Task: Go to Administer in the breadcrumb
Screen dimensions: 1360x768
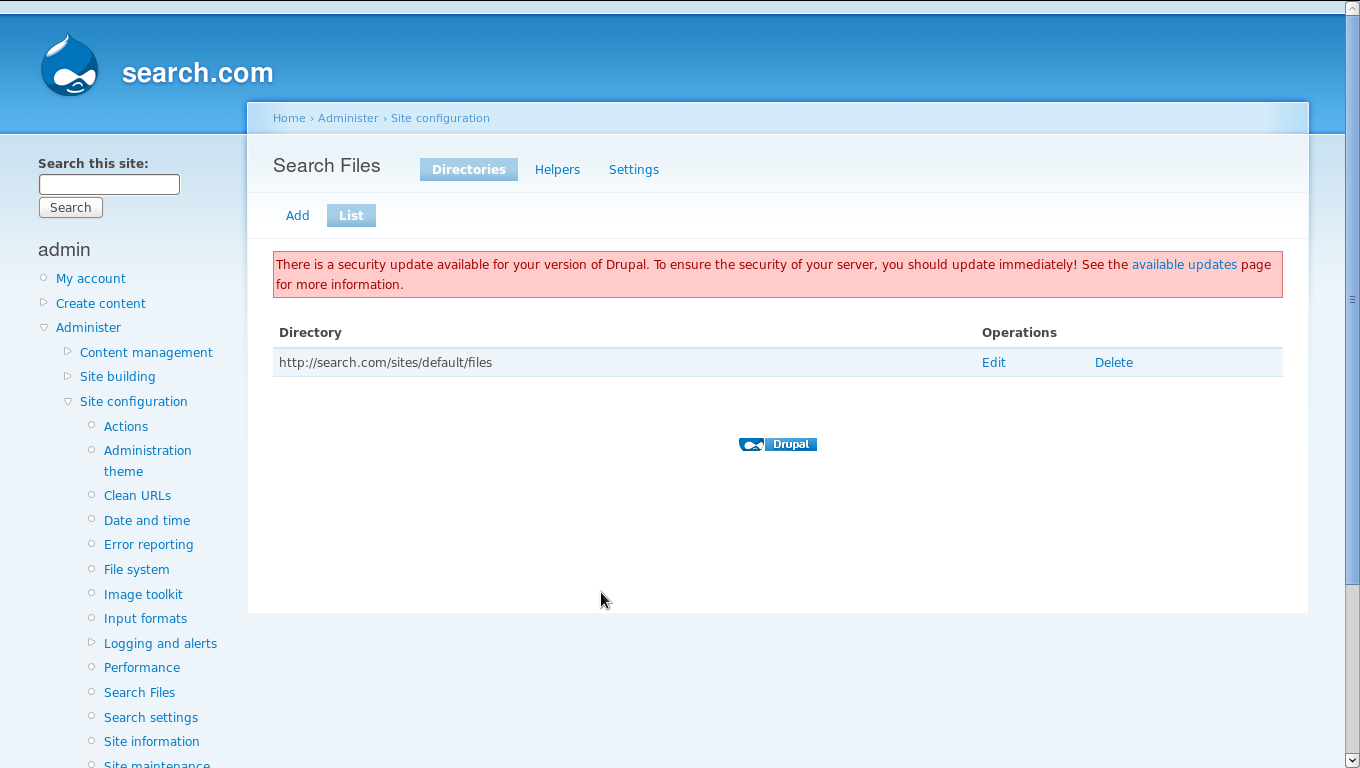Action: point(348,118)
